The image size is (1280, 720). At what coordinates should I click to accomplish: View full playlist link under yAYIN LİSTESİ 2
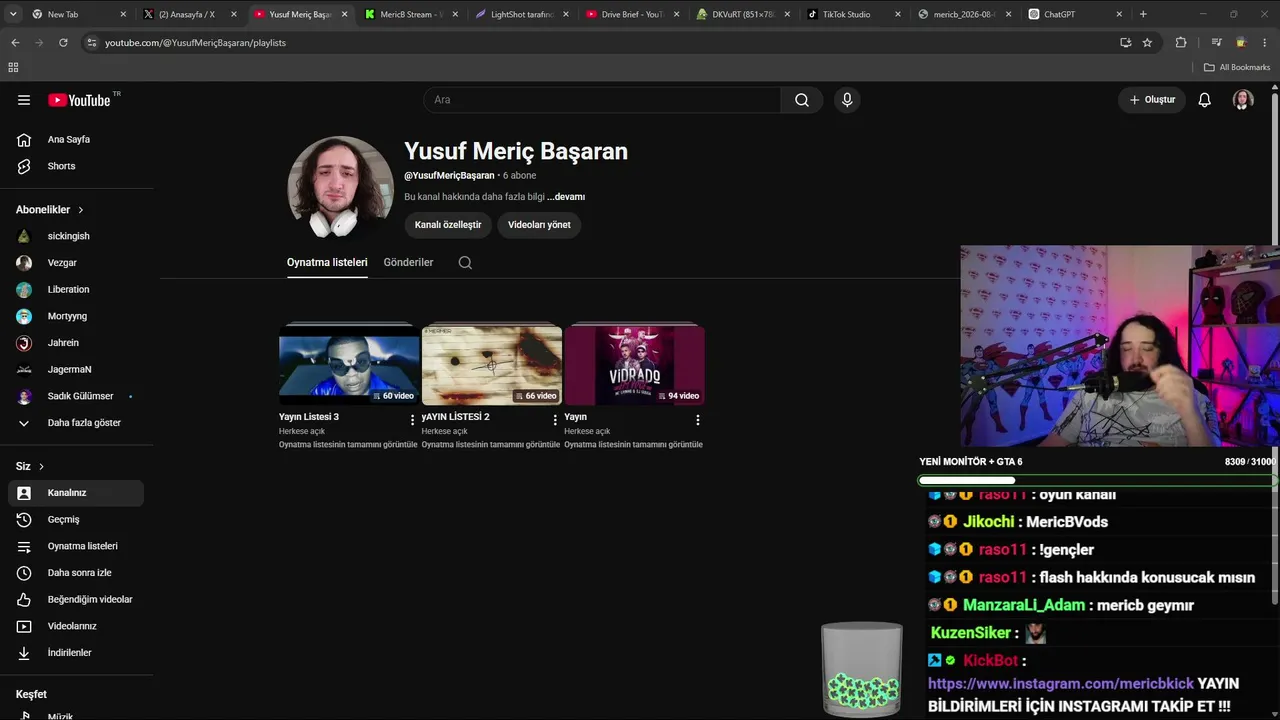click(x=491, y=444)
